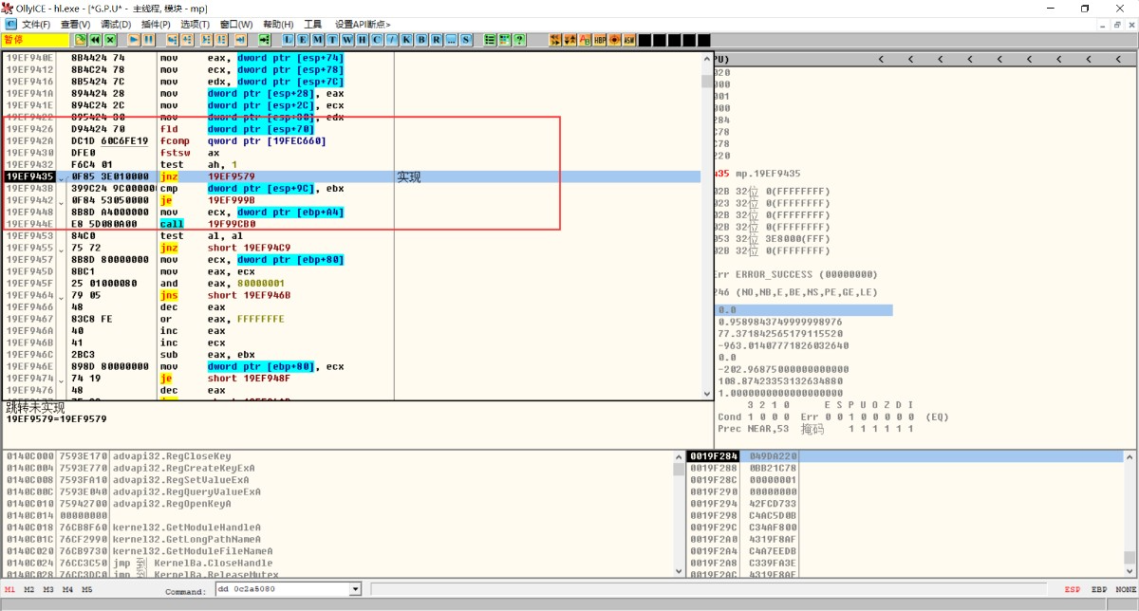Select the je 19EF999B instruction row

352,201
